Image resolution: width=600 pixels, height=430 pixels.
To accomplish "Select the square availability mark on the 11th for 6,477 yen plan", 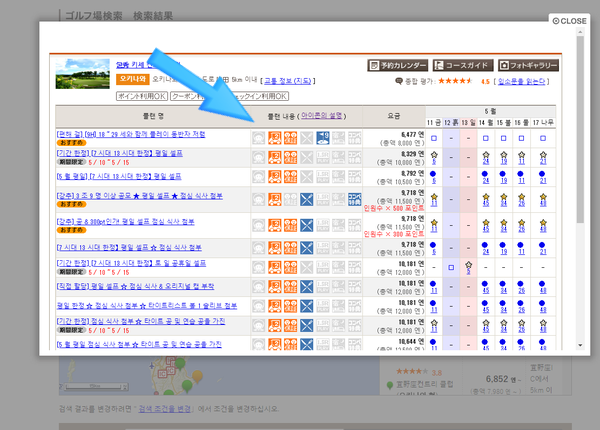I will coord(434,138).
